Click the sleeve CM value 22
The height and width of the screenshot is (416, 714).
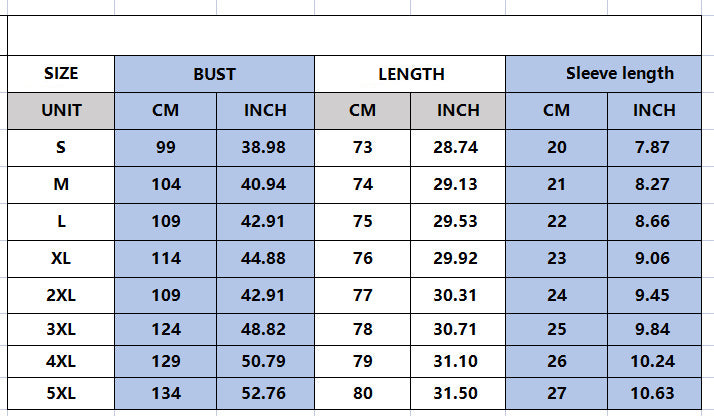point(556,222)
